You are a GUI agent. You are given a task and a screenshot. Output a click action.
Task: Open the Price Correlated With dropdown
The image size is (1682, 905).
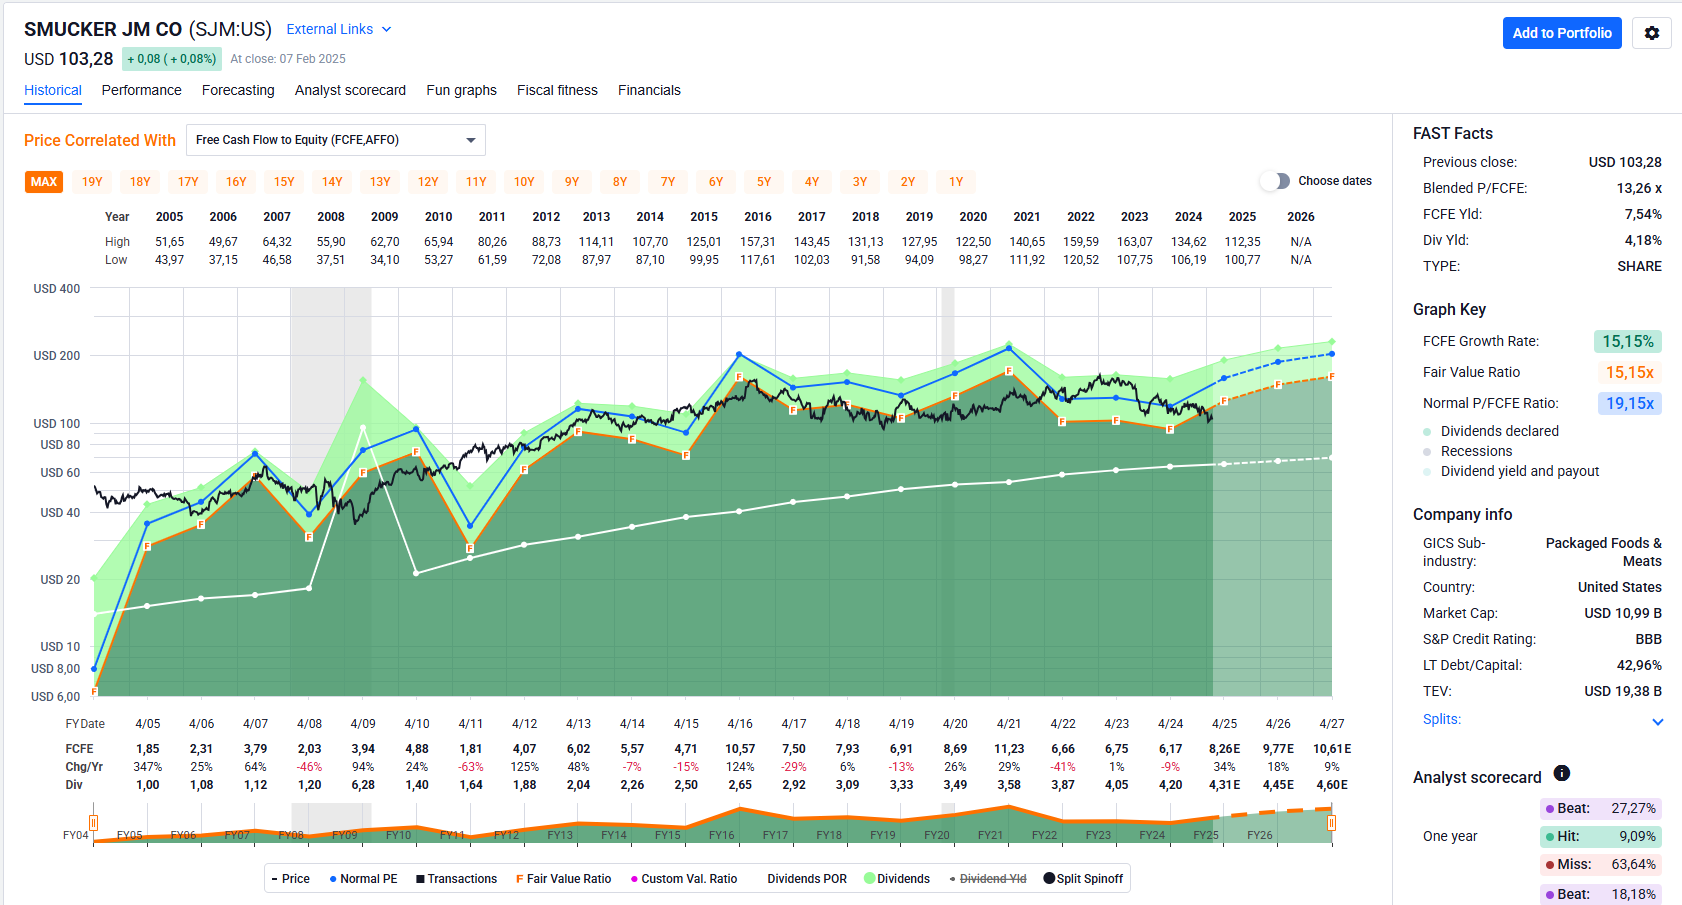(x=335, y=140)
